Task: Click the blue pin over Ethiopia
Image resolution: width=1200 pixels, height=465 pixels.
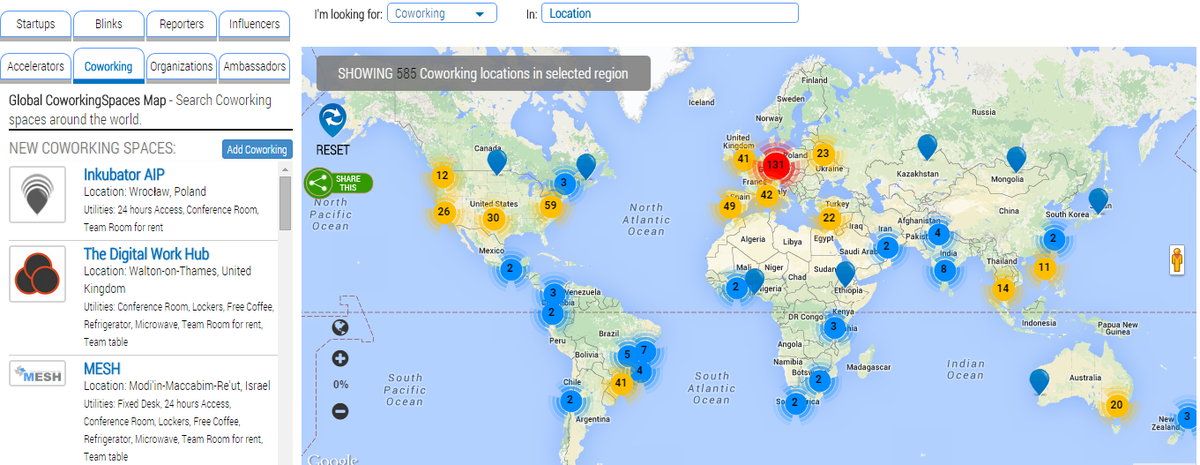Action: 845,273
